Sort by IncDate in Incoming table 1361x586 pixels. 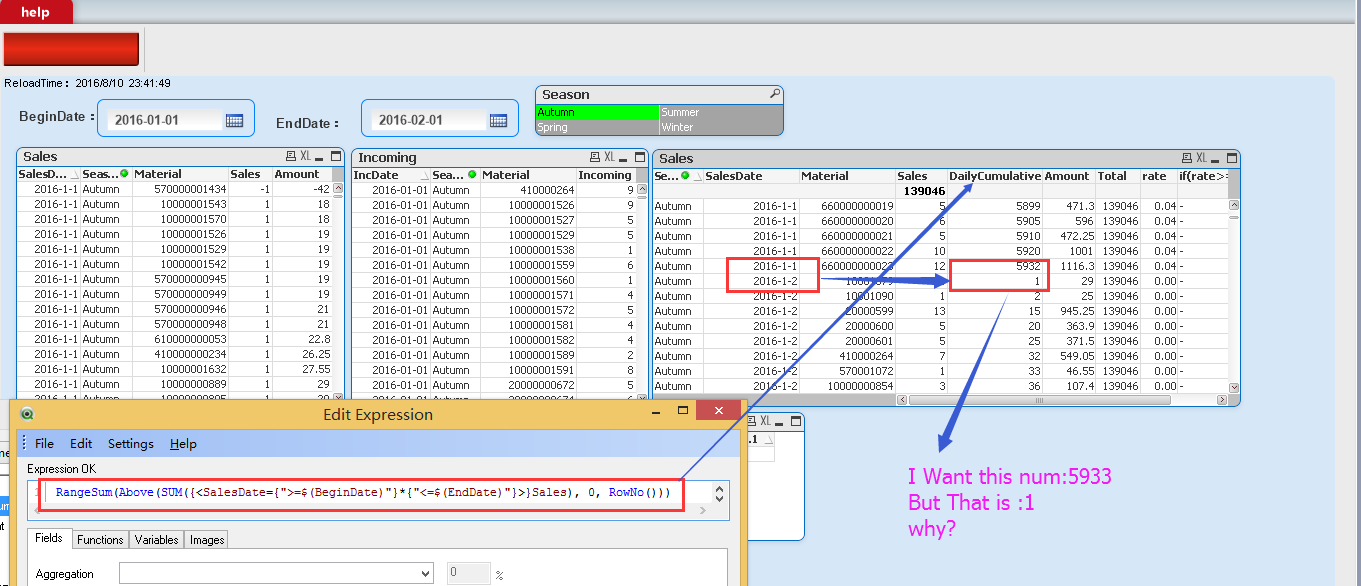(x=391, y=175)
